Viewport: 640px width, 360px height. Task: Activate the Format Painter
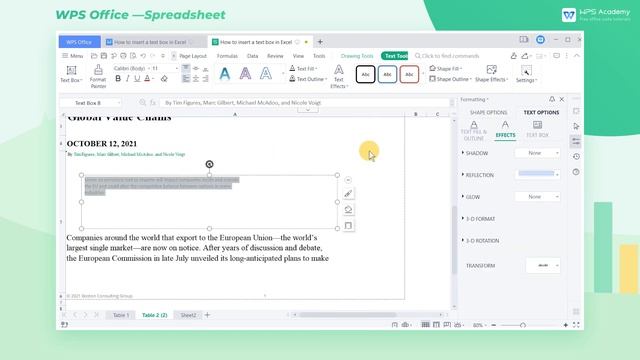(98, 76)
